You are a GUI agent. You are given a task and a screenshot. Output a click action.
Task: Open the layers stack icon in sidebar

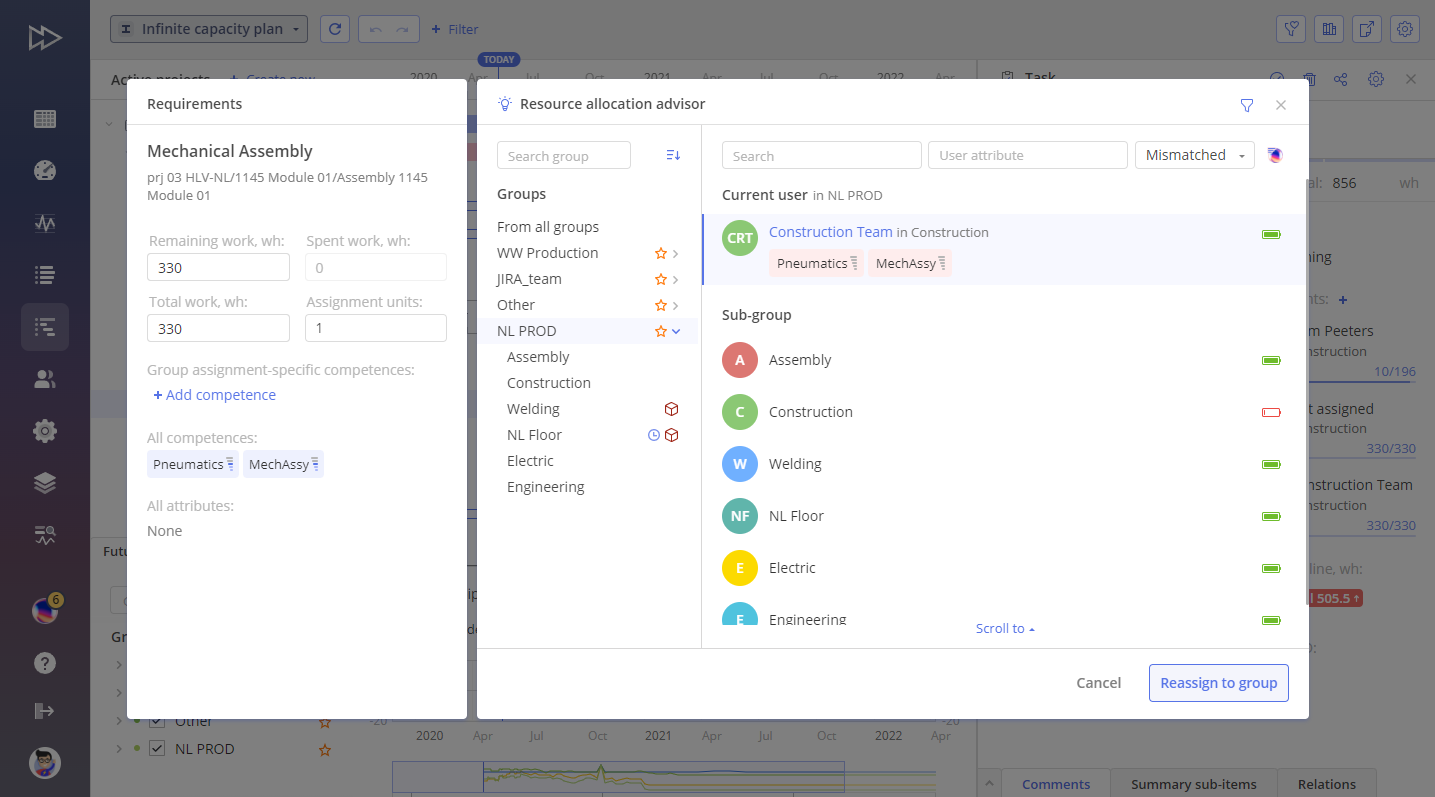point(45,483)
